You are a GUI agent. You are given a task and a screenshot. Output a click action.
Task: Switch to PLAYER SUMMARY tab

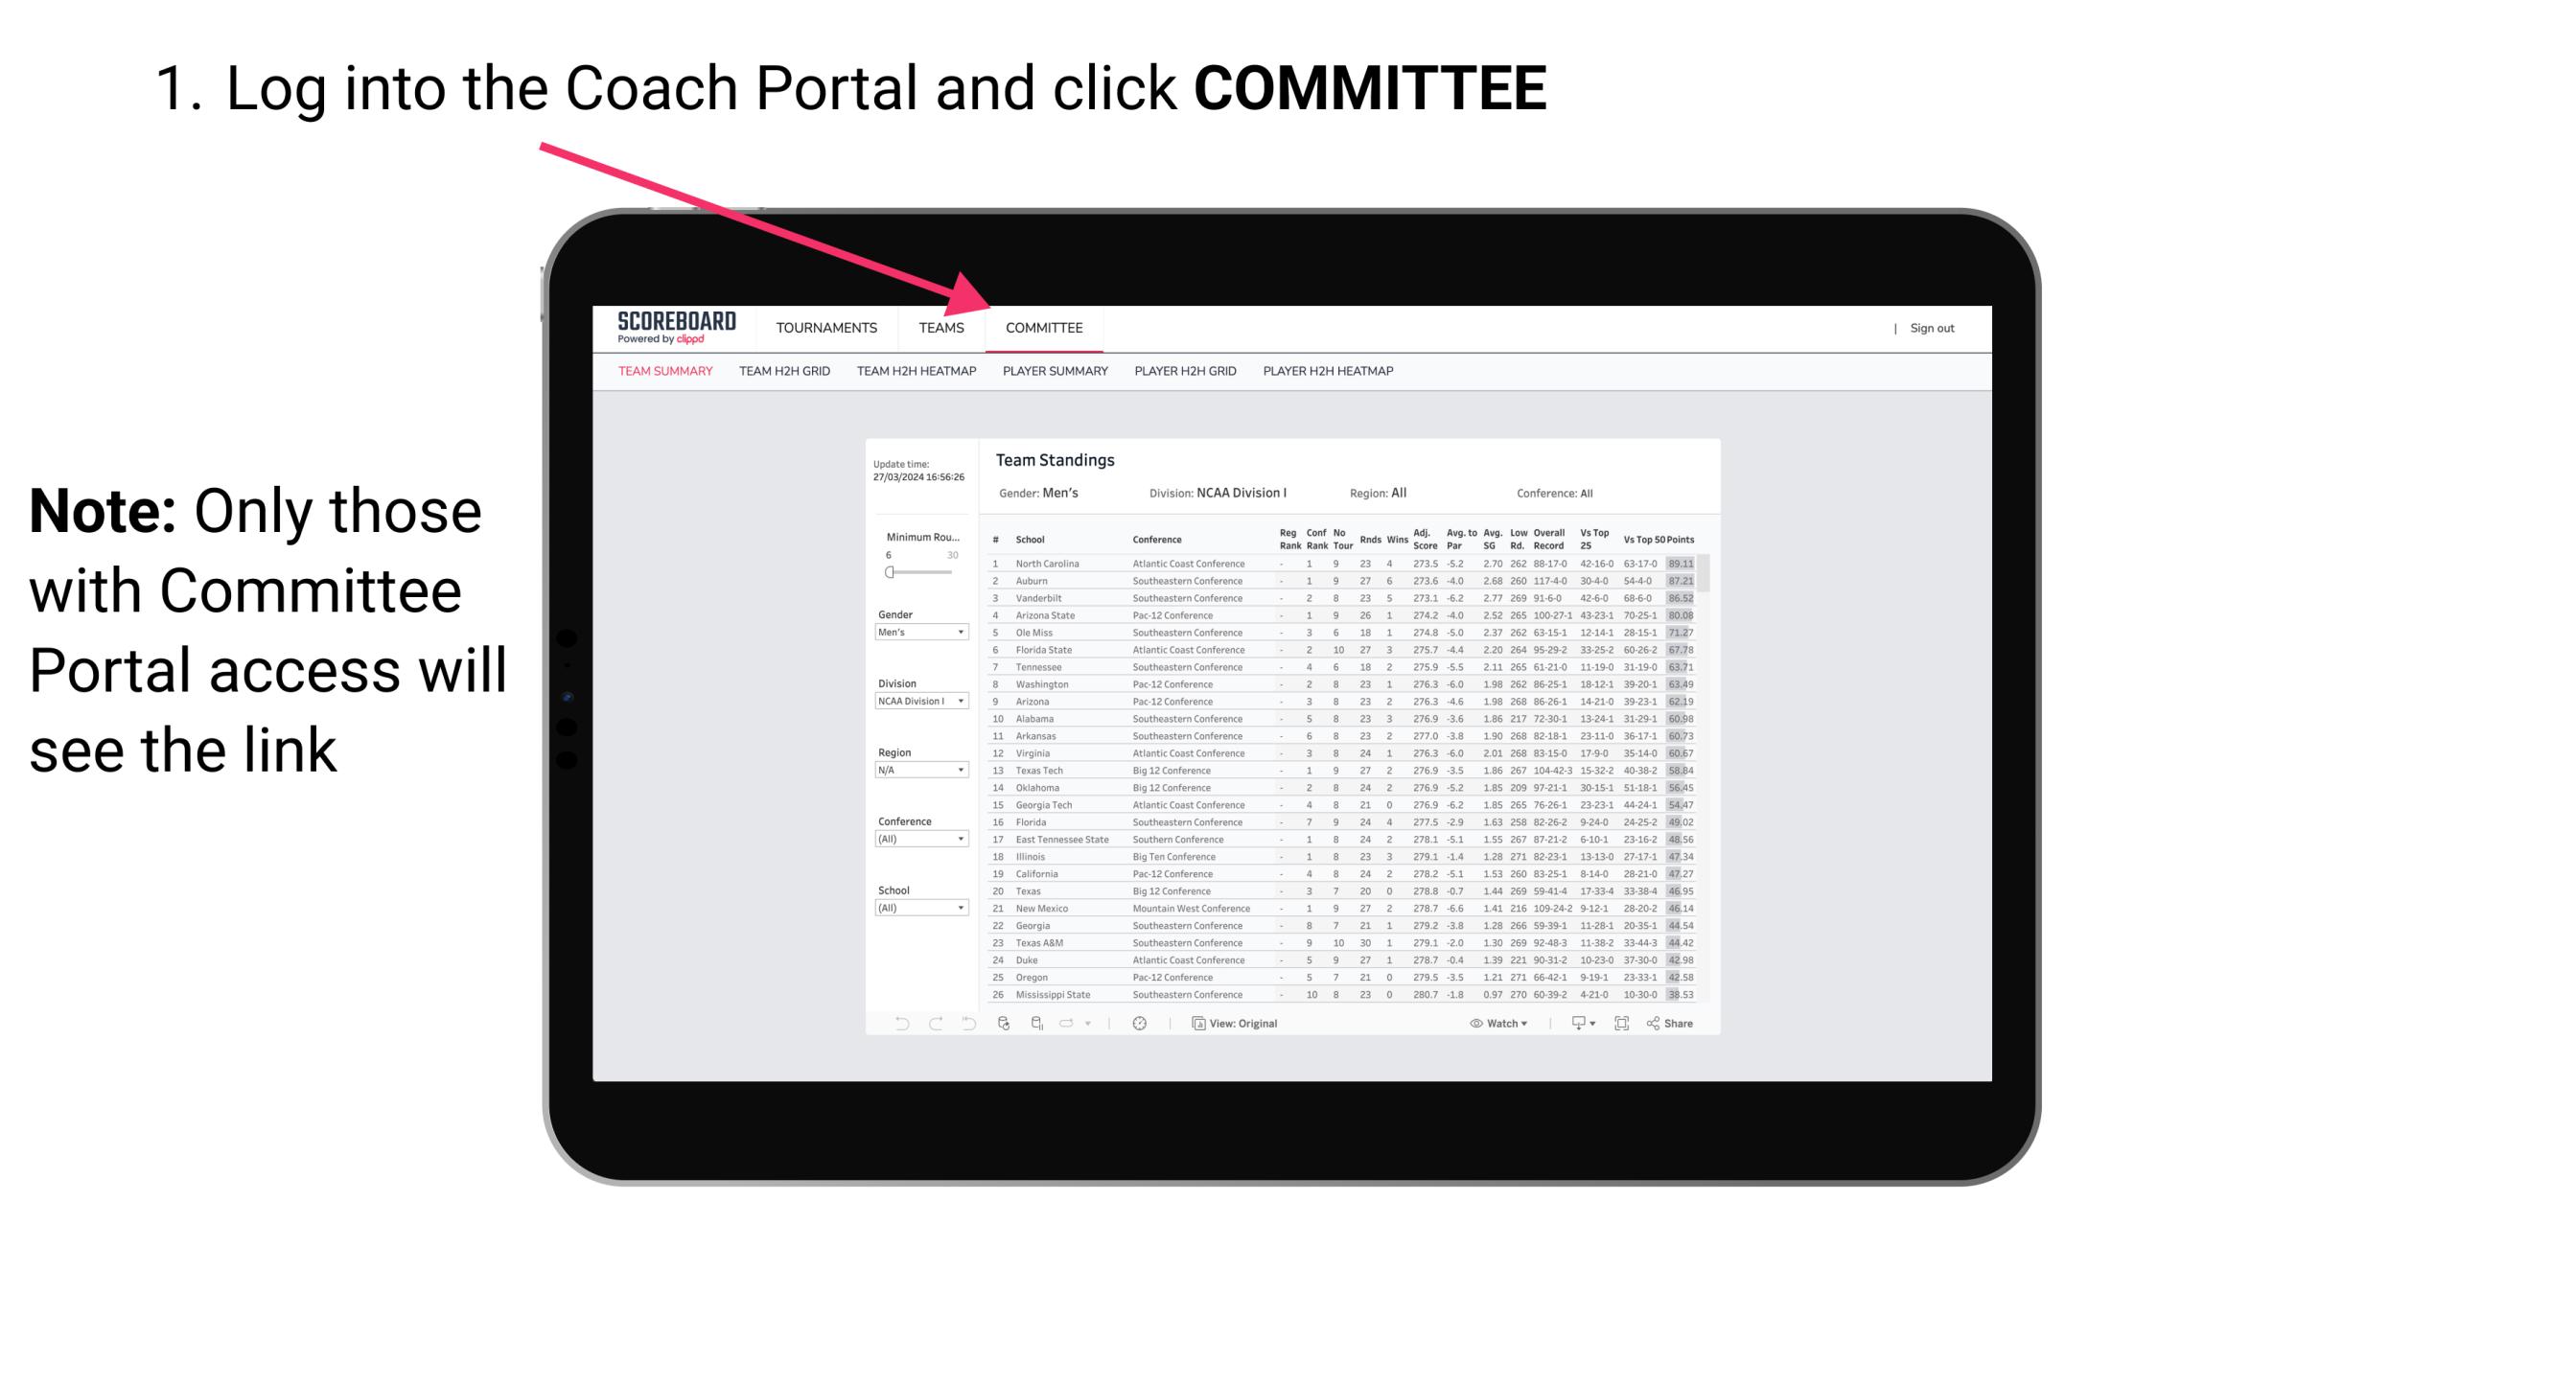click(x=1055, y=376)
